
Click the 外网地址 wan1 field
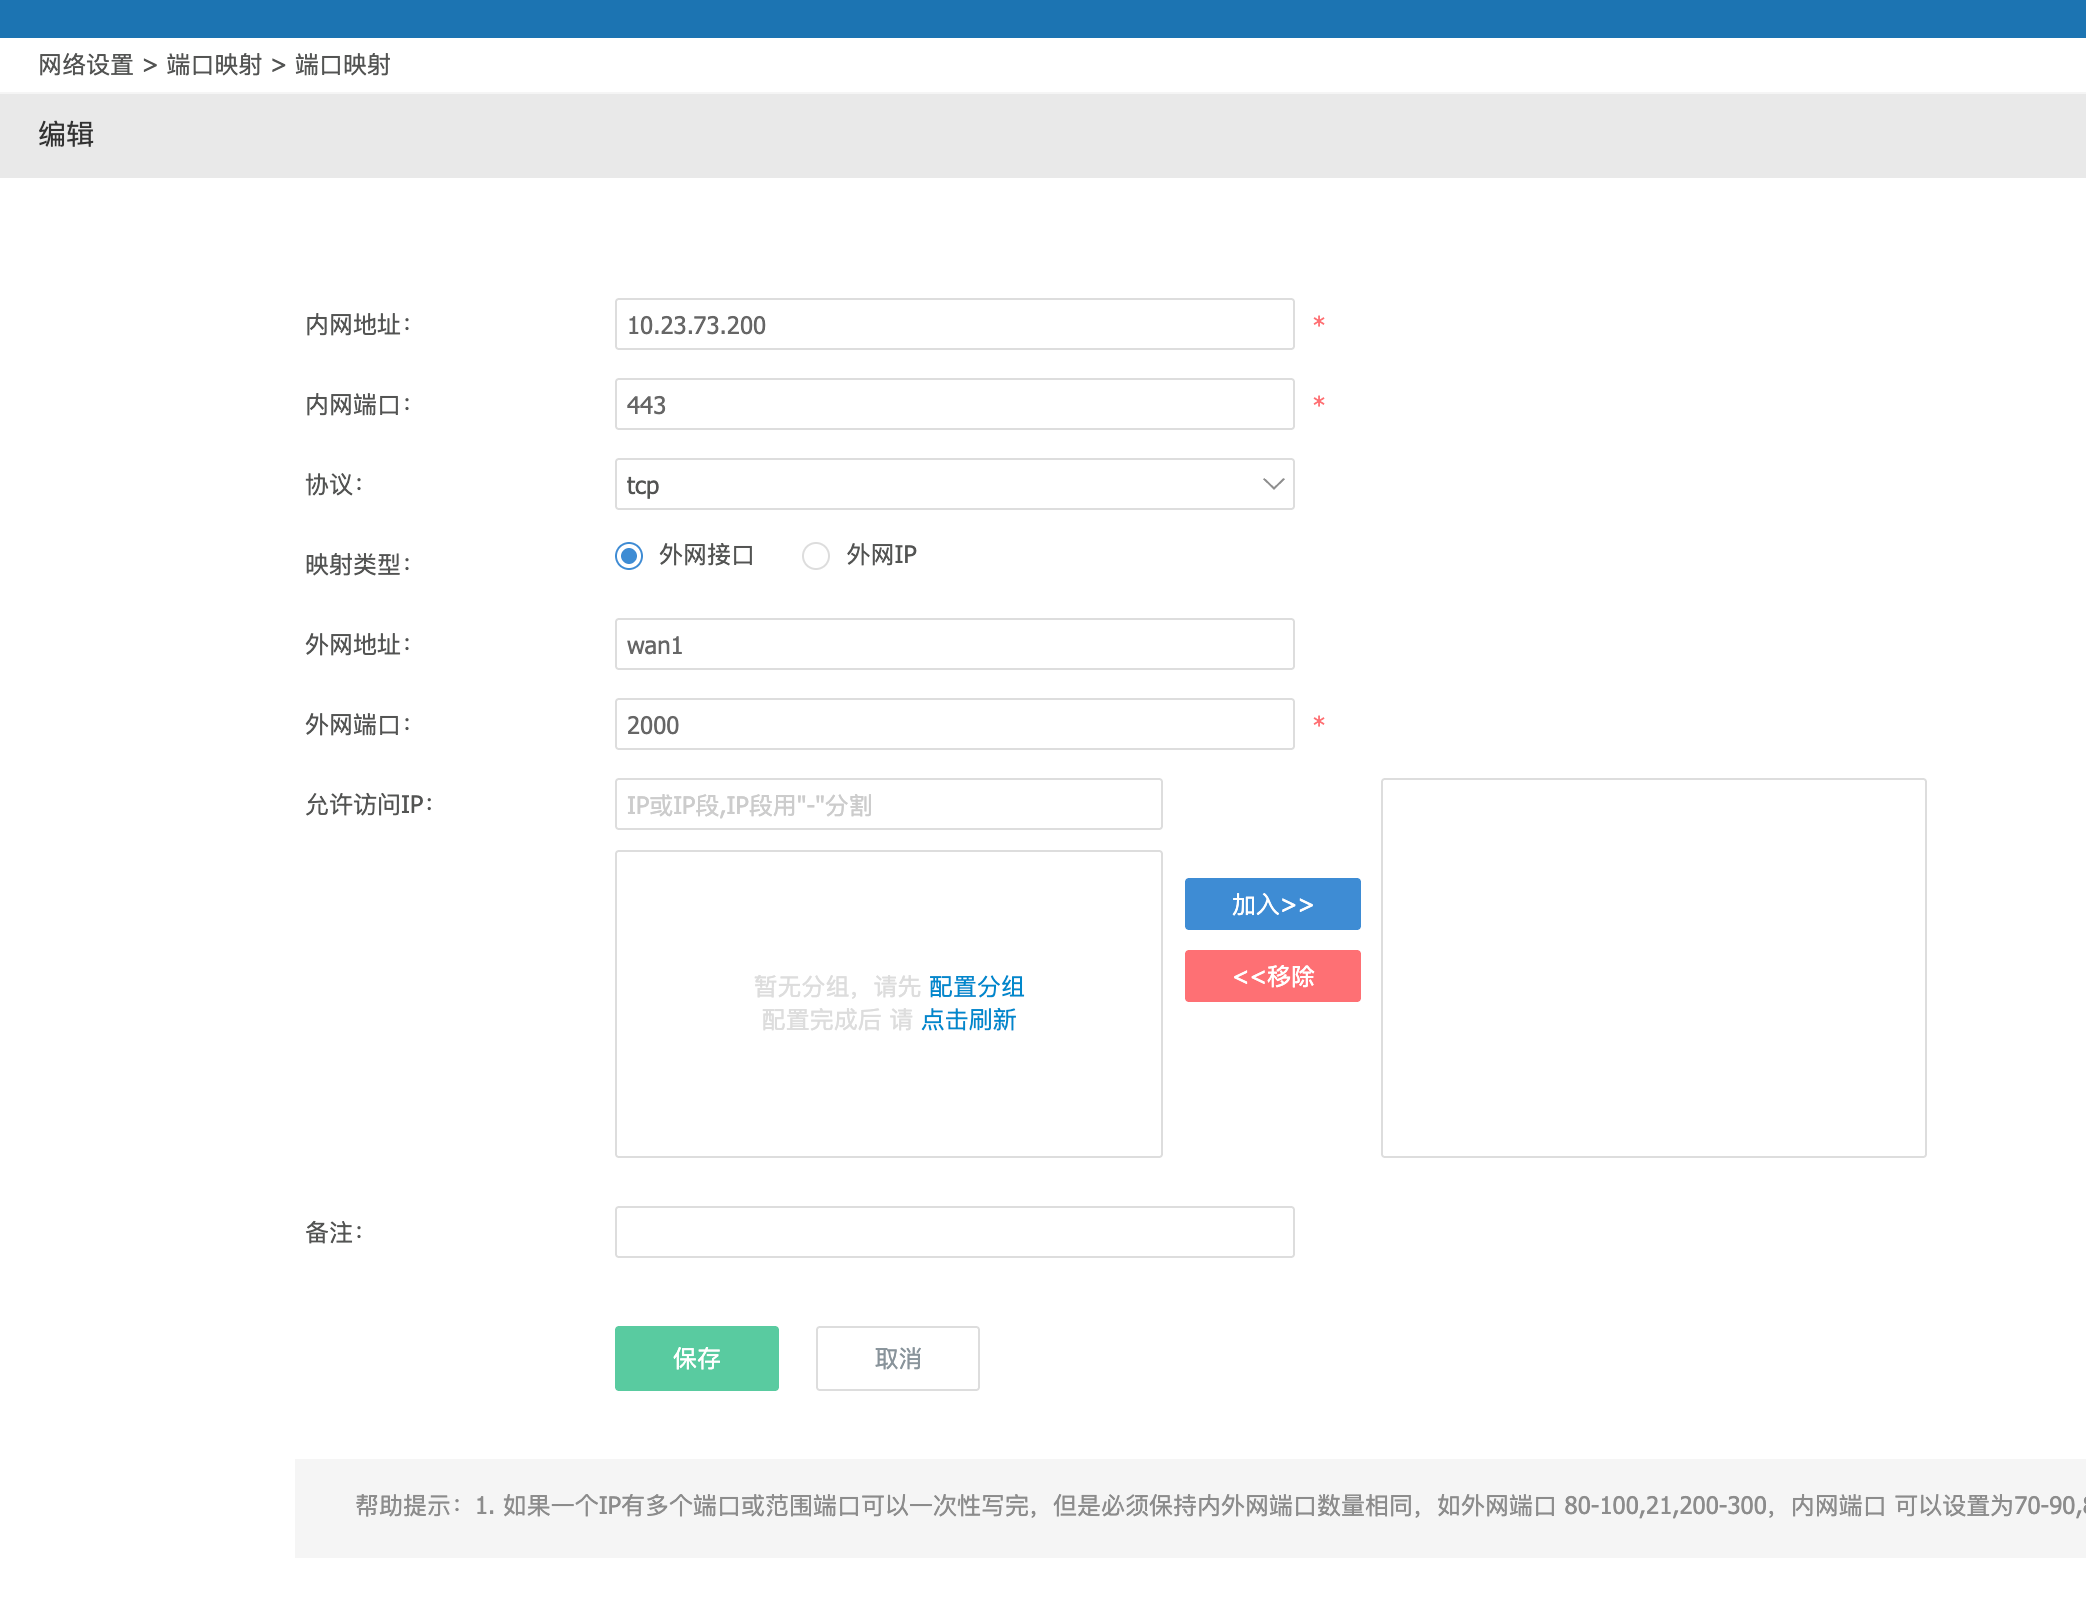[x=954, y=645]
